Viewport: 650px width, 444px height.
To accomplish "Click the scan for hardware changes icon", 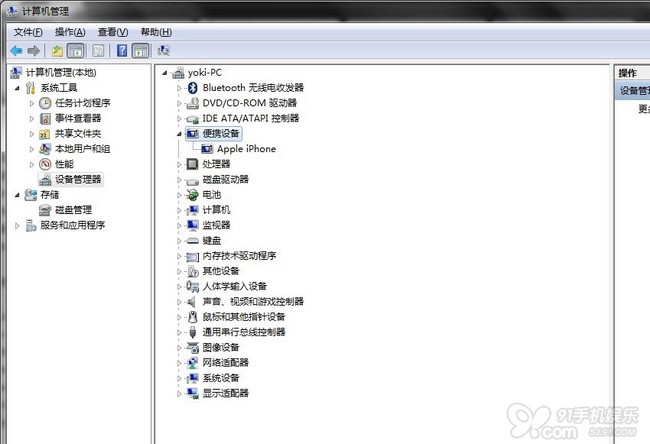I will click(163, 51).
